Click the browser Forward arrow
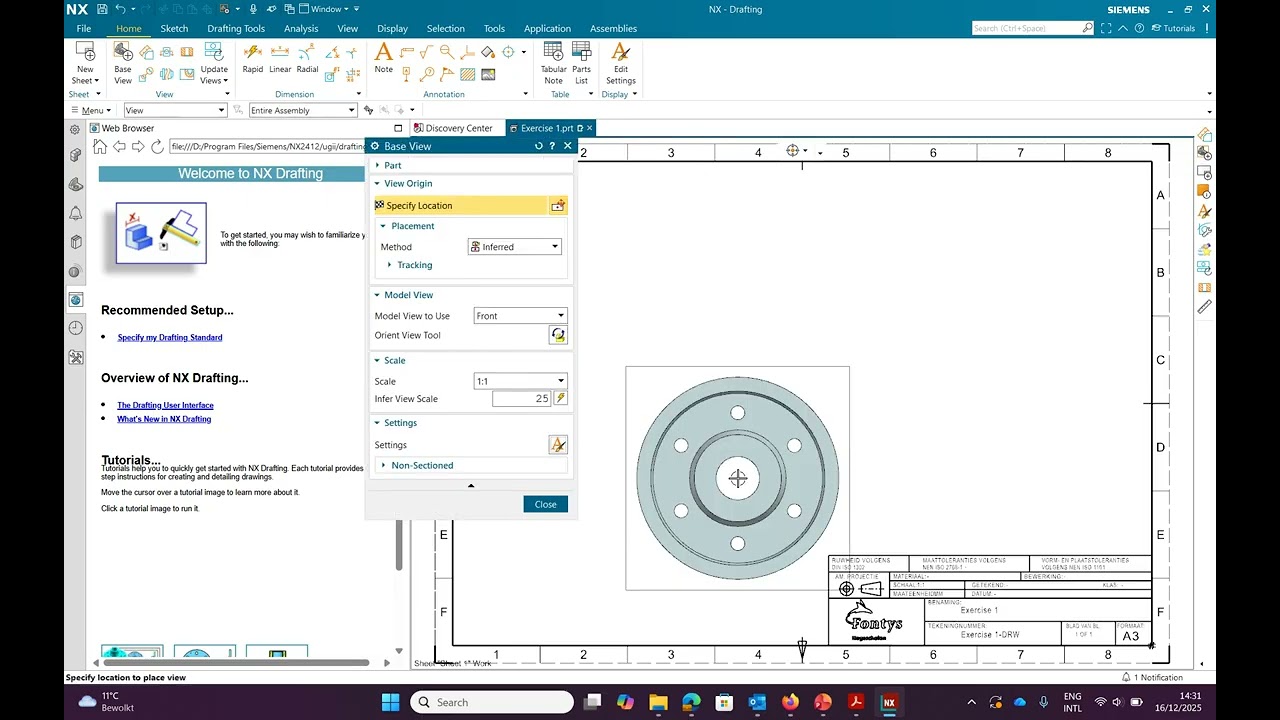Screen dimensions: 1280x720 point(138,146)
